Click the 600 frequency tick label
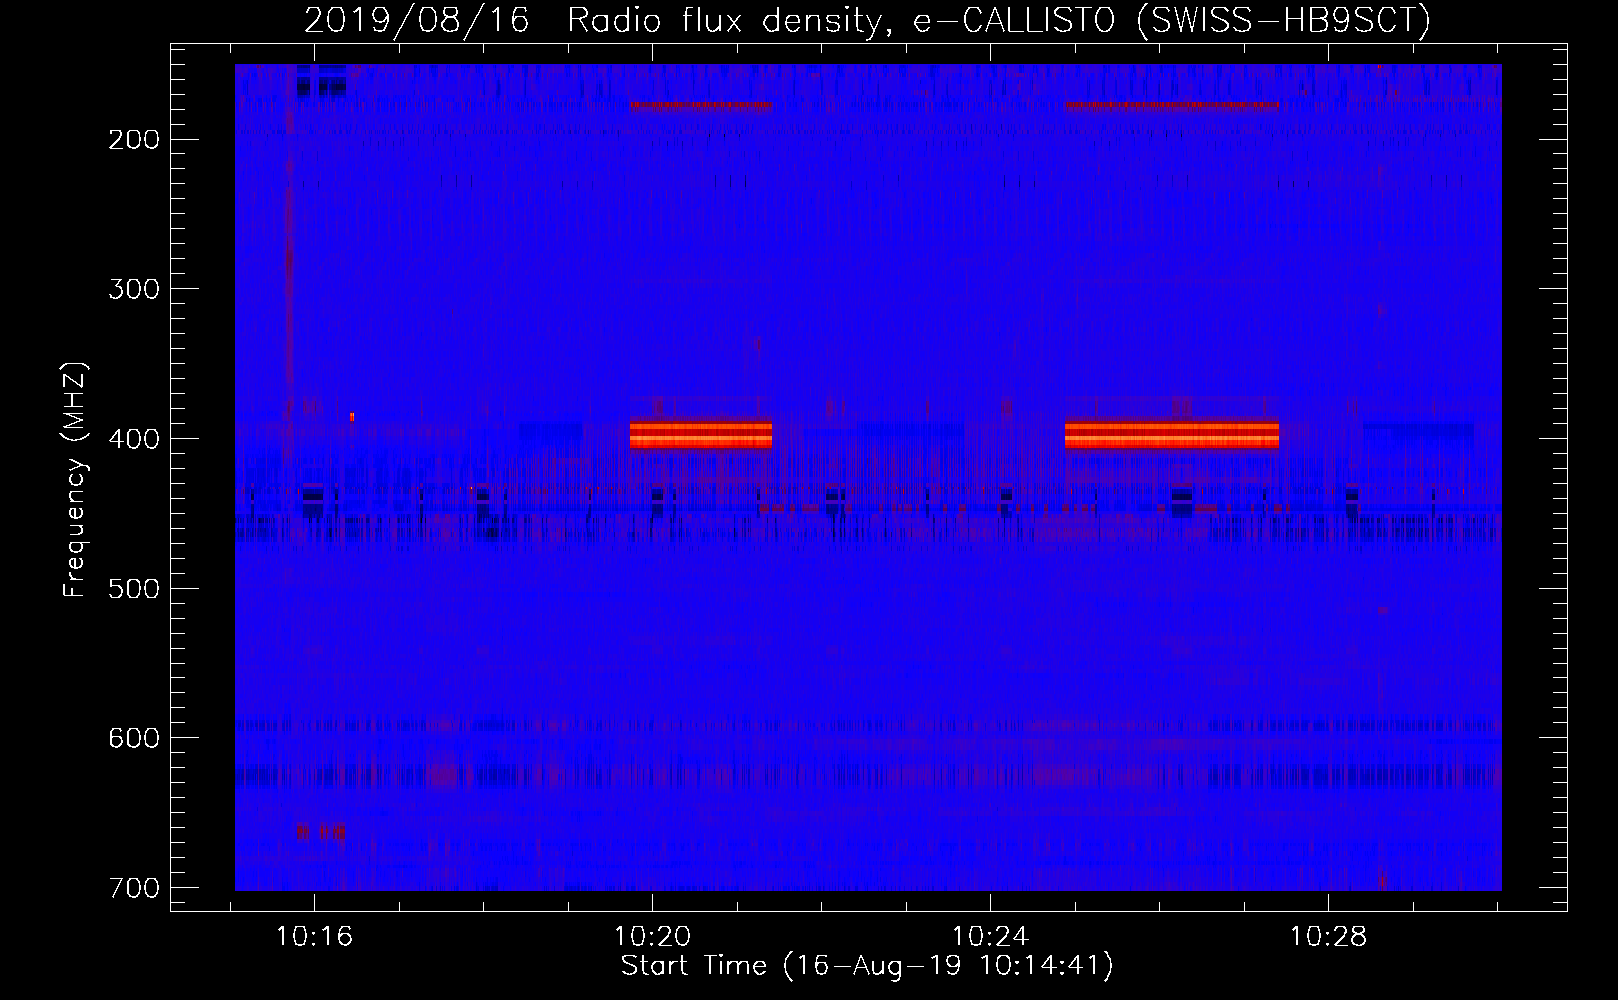 click(133, 738)
